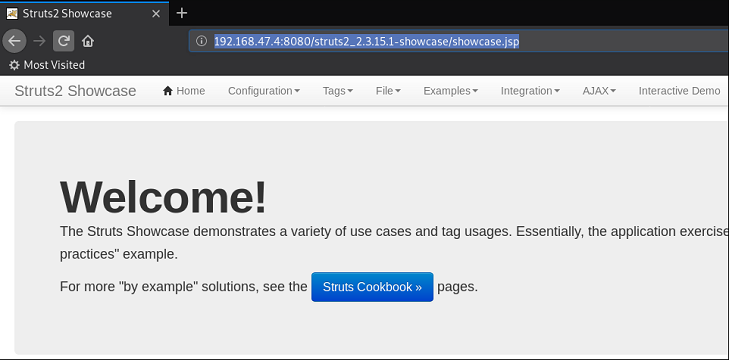Click the address bar URL field

pyautogui.click(x=457, y=41)
